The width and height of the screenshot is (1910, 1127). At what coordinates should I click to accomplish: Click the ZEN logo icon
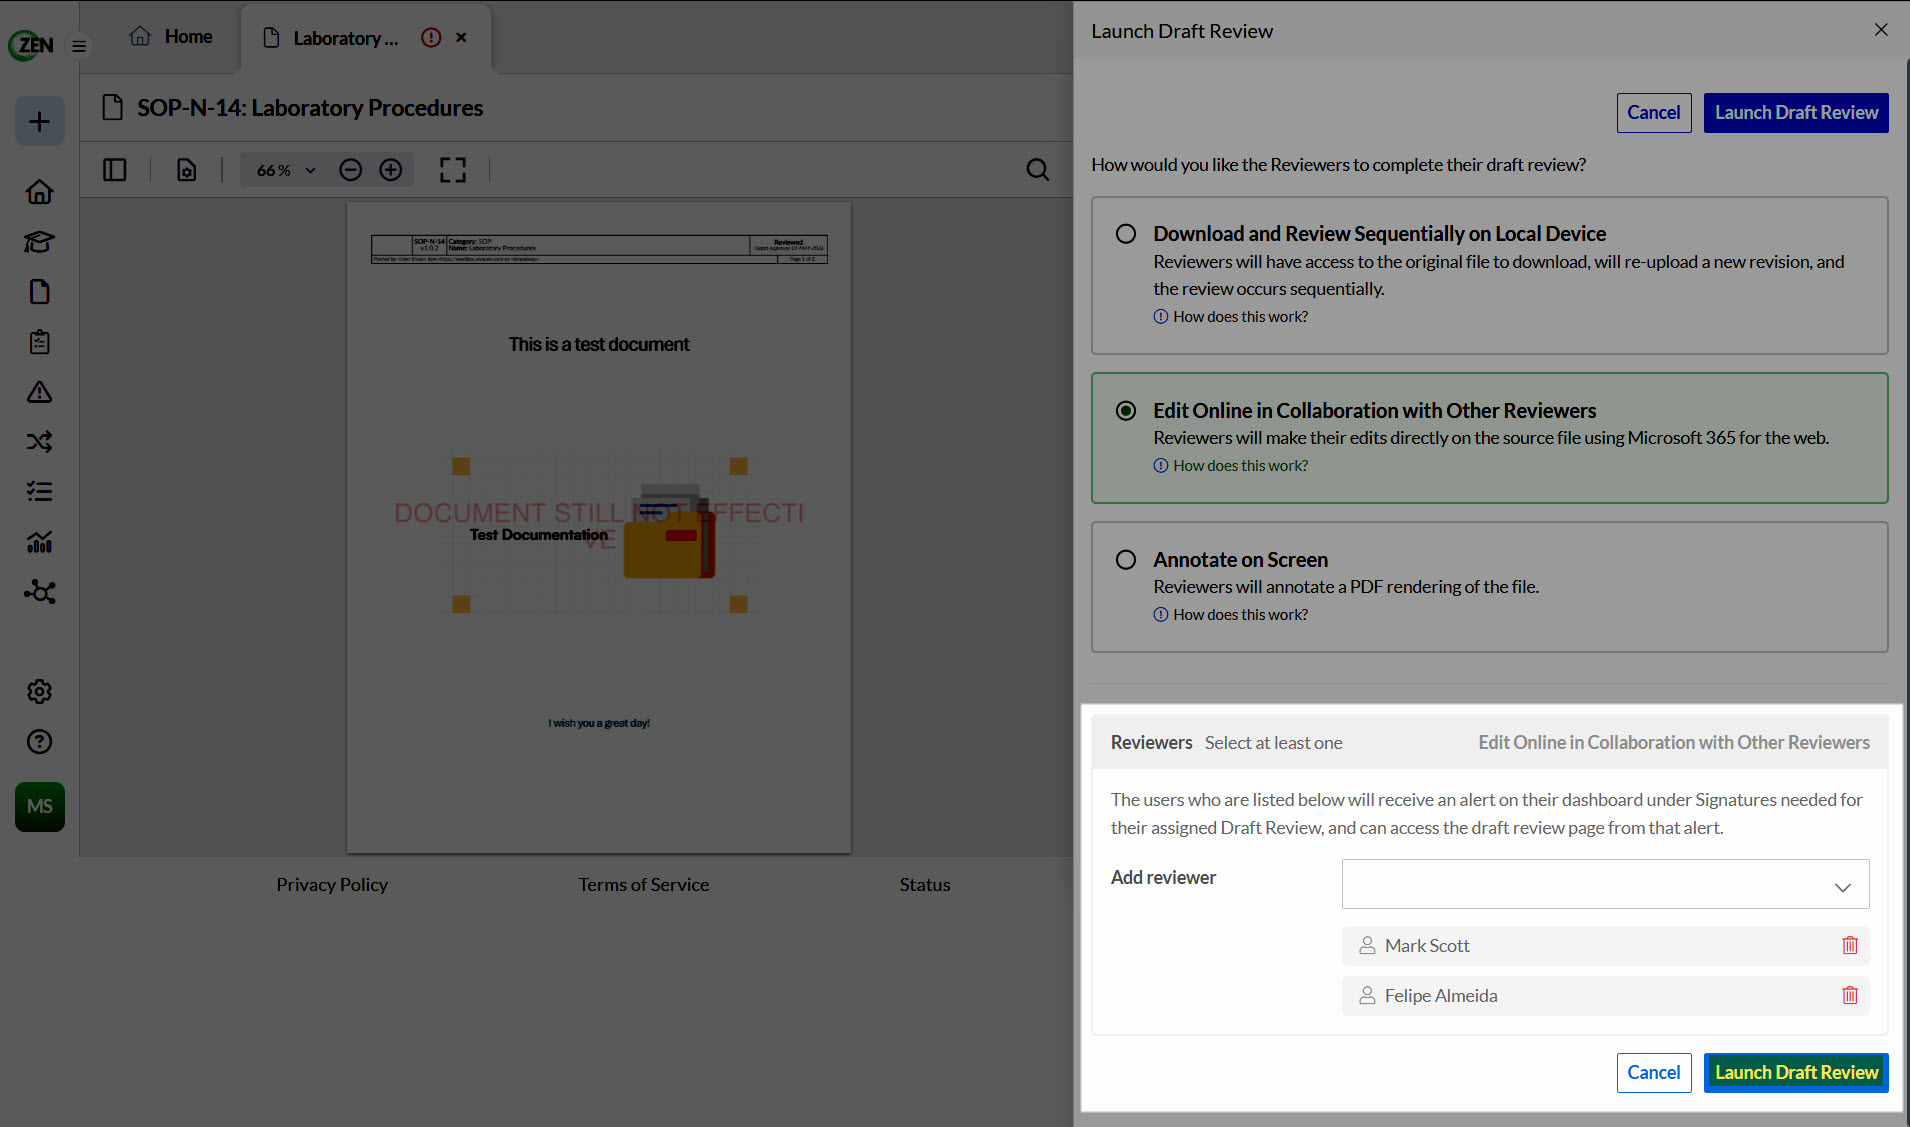pos(32,45)
